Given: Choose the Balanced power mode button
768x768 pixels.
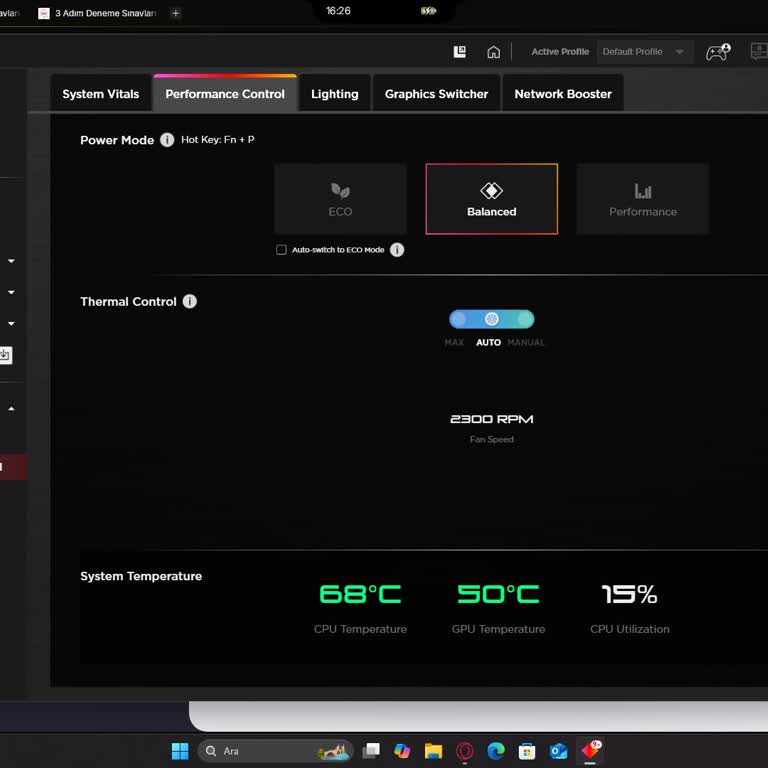Looking at the screenshot, I should pos(491,199).
